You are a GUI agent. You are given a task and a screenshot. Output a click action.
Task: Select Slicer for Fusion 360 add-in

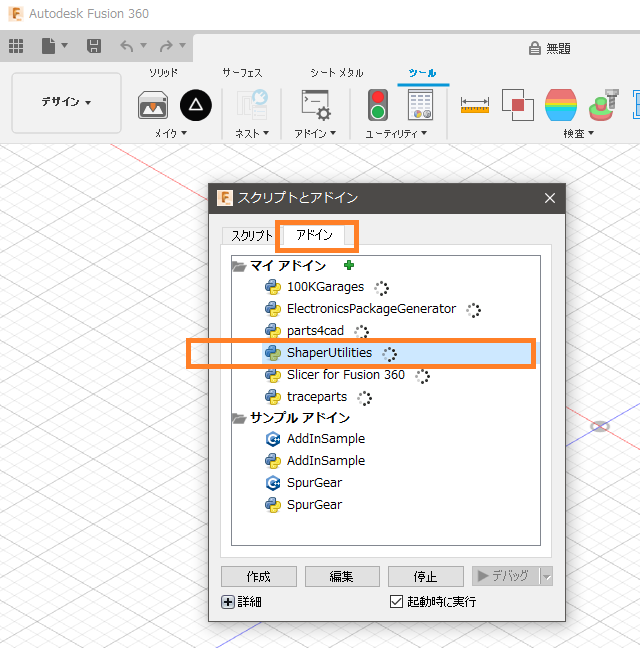tap(346, 374)
